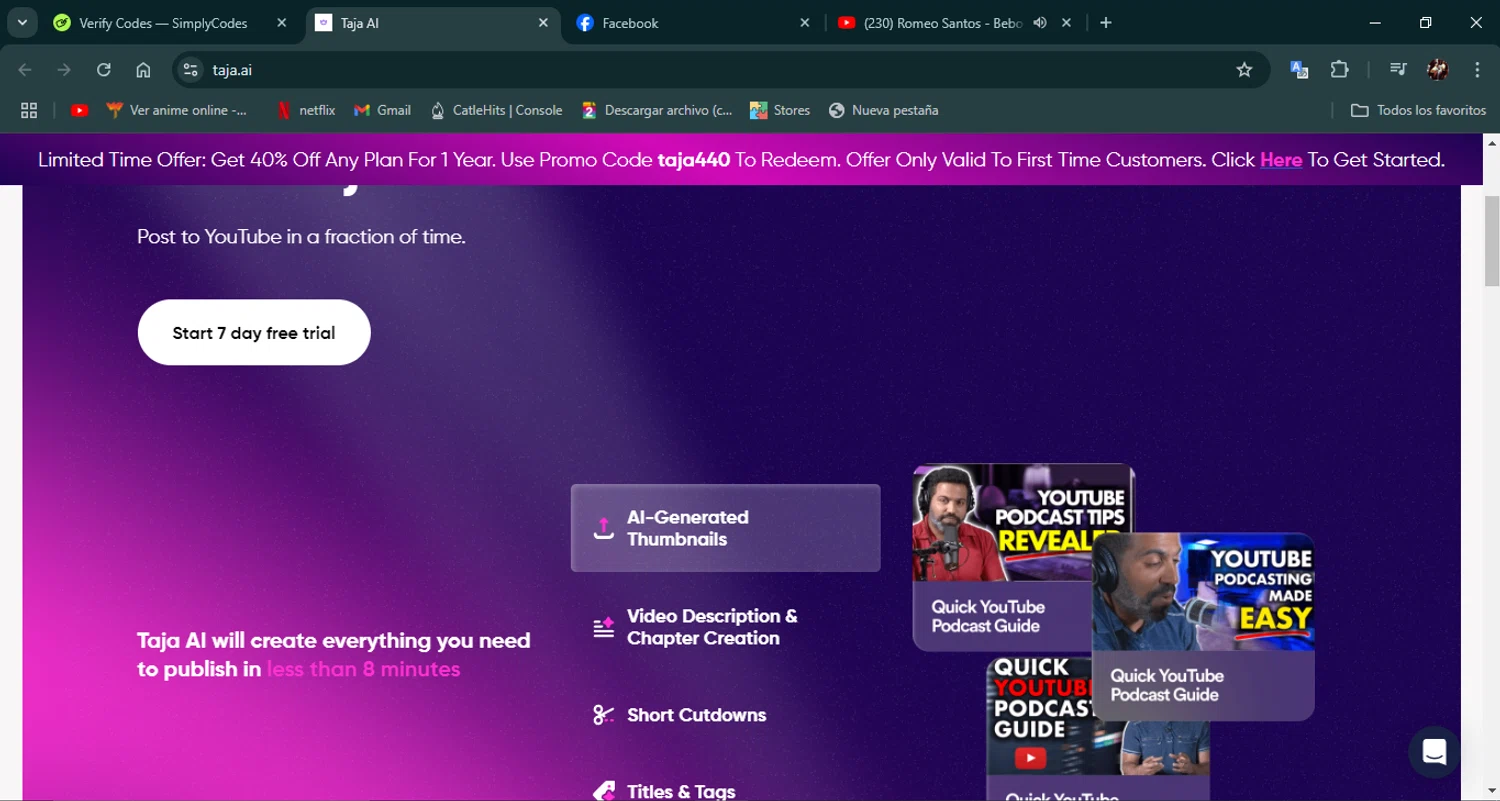Close the Taja AI tab
Image resolution: width=1500 pixels, height=801 pixels.
(x=543, y=23)
